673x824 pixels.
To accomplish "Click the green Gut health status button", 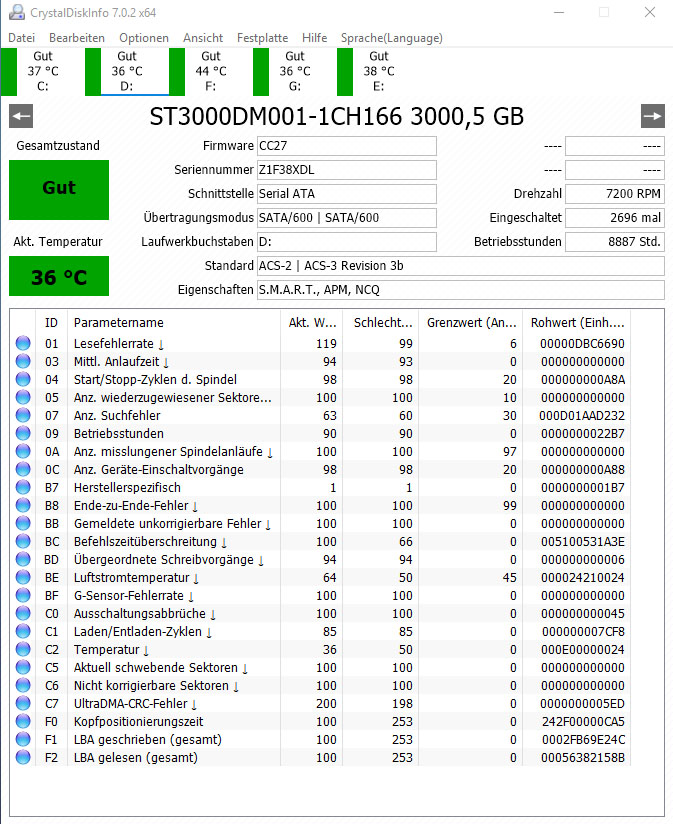I will [x=59, y=190].
